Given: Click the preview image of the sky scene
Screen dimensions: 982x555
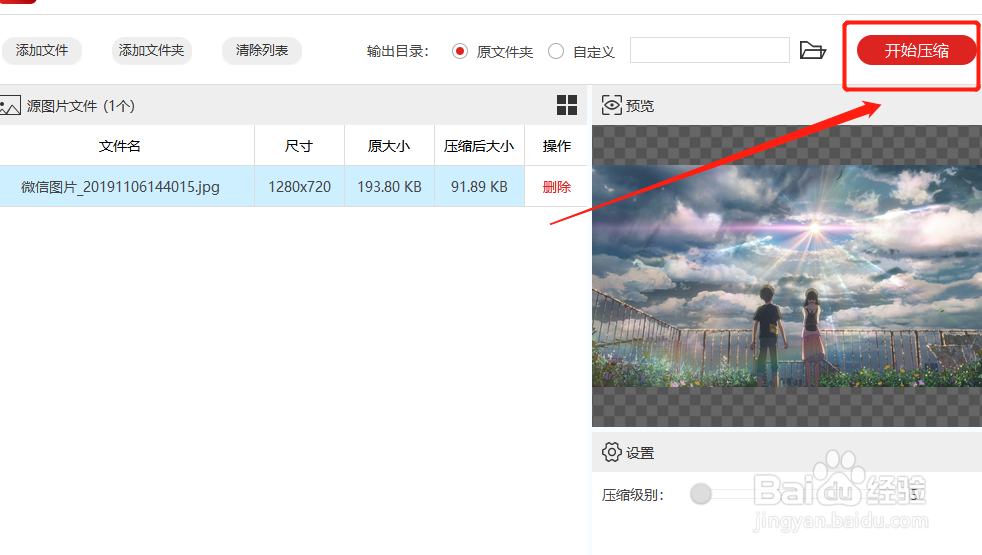Looking at the screenshot, I should (x=787, y=276).
